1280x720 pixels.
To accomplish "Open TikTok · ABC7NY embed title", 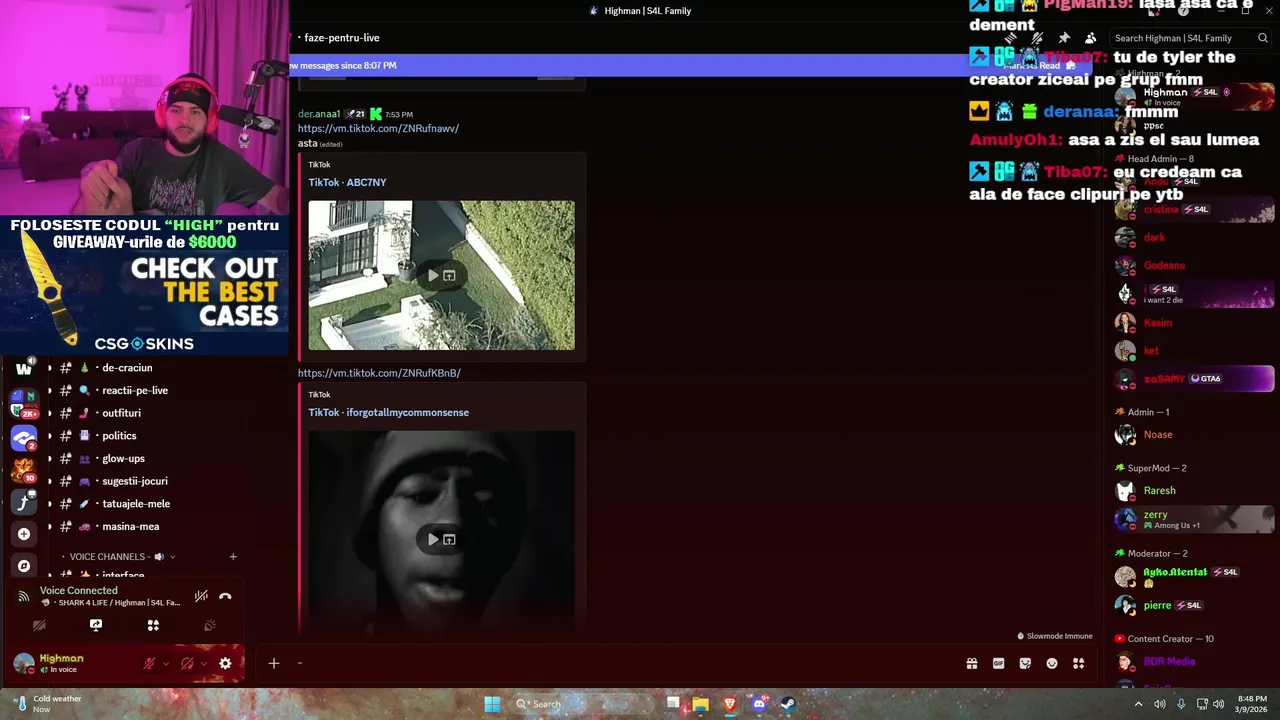I will tap(347, 183).
